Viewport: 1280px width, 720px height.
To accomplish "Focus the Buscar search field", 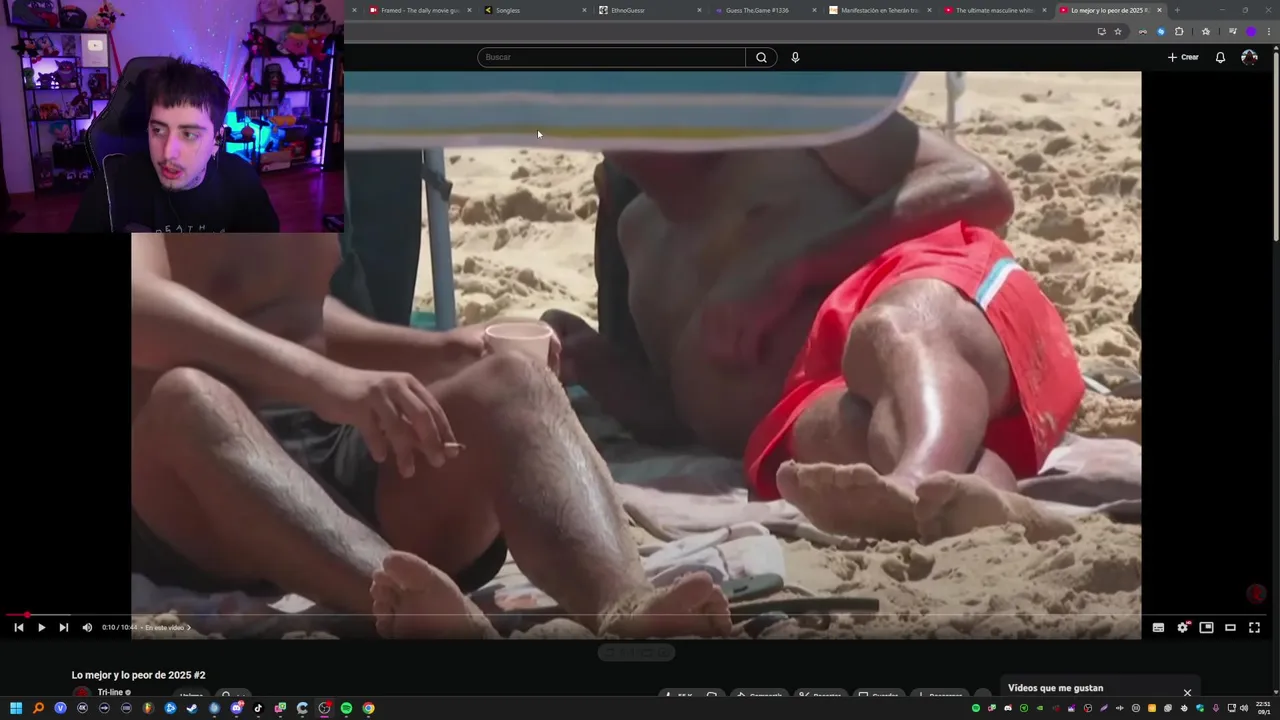I will coord(611,57).
